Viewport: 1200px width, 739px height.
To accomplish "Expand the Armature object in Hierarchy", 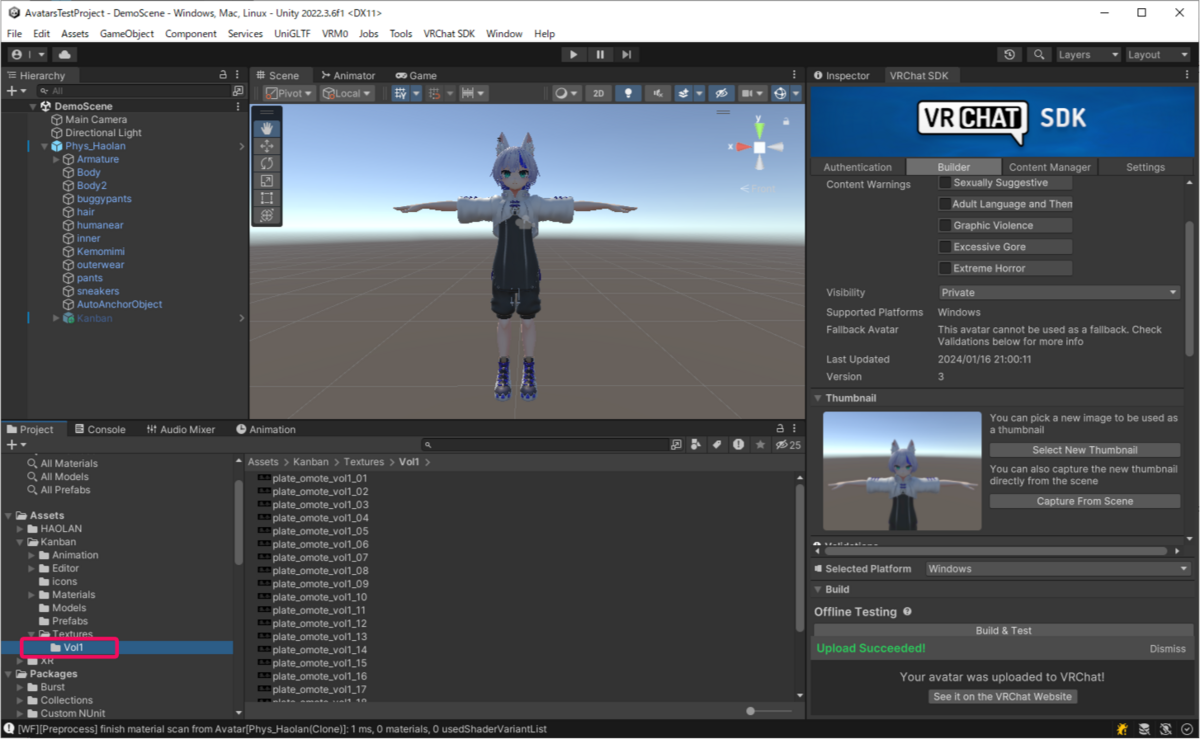I will tap(56, 159).
